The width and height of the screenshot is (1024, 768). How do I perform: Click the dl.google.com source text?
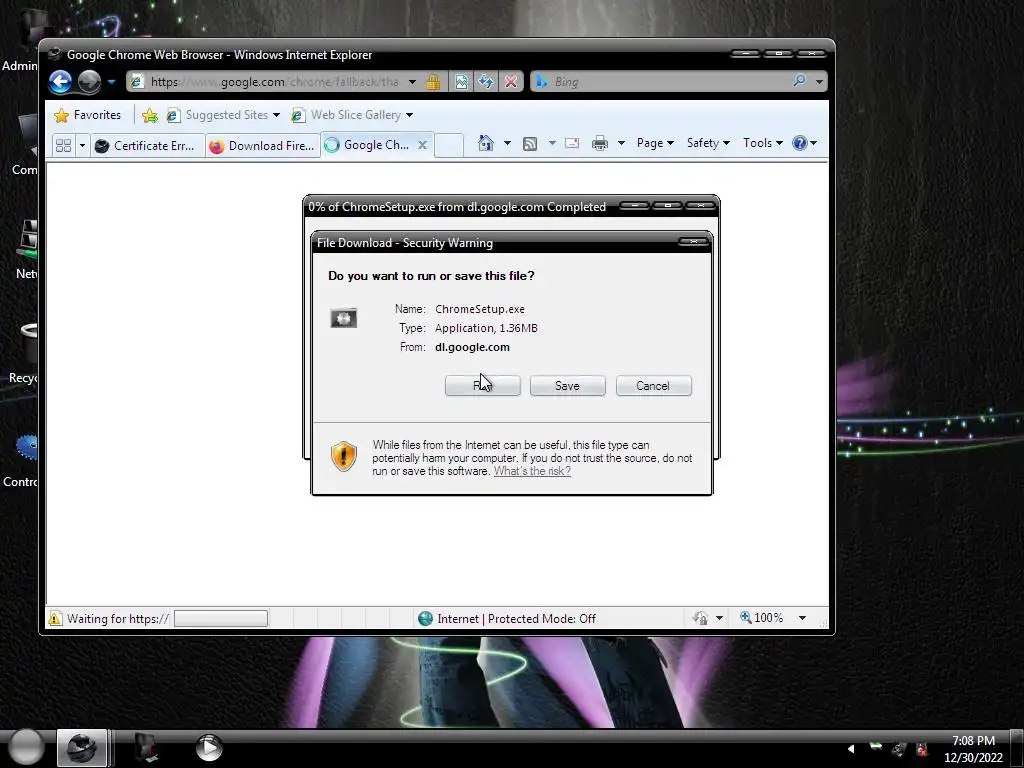tap(472, 347)
